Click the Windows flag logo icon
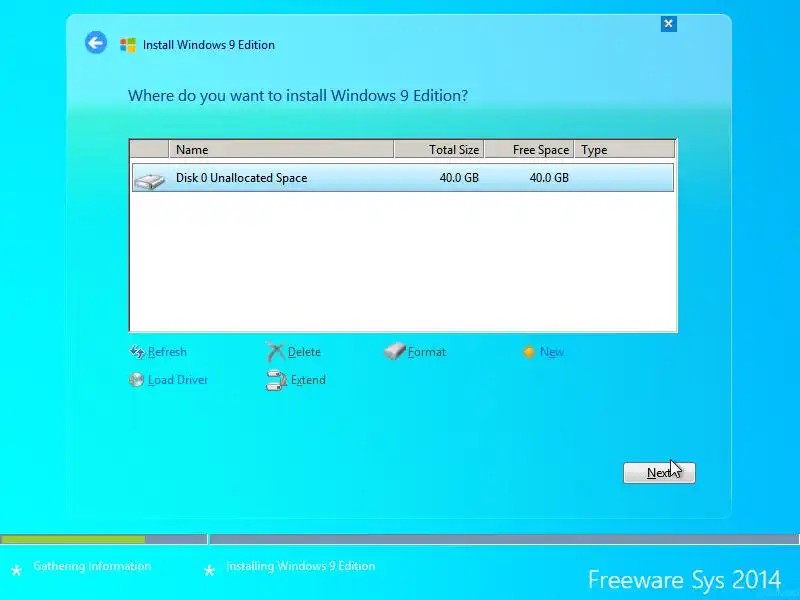This screenshot has height=600, width=800. (x=128, y=45)
